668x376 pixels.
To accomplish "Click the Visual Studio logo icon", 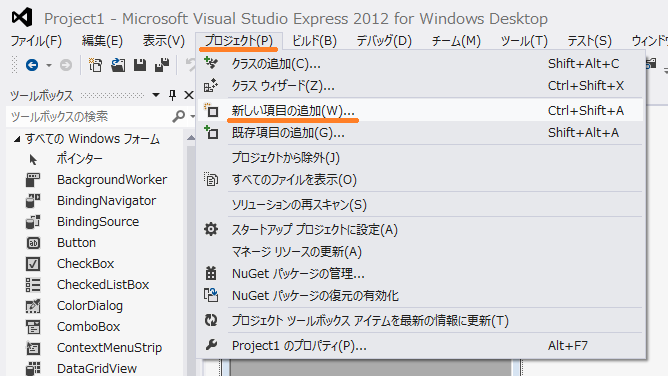I will point(22,17).
